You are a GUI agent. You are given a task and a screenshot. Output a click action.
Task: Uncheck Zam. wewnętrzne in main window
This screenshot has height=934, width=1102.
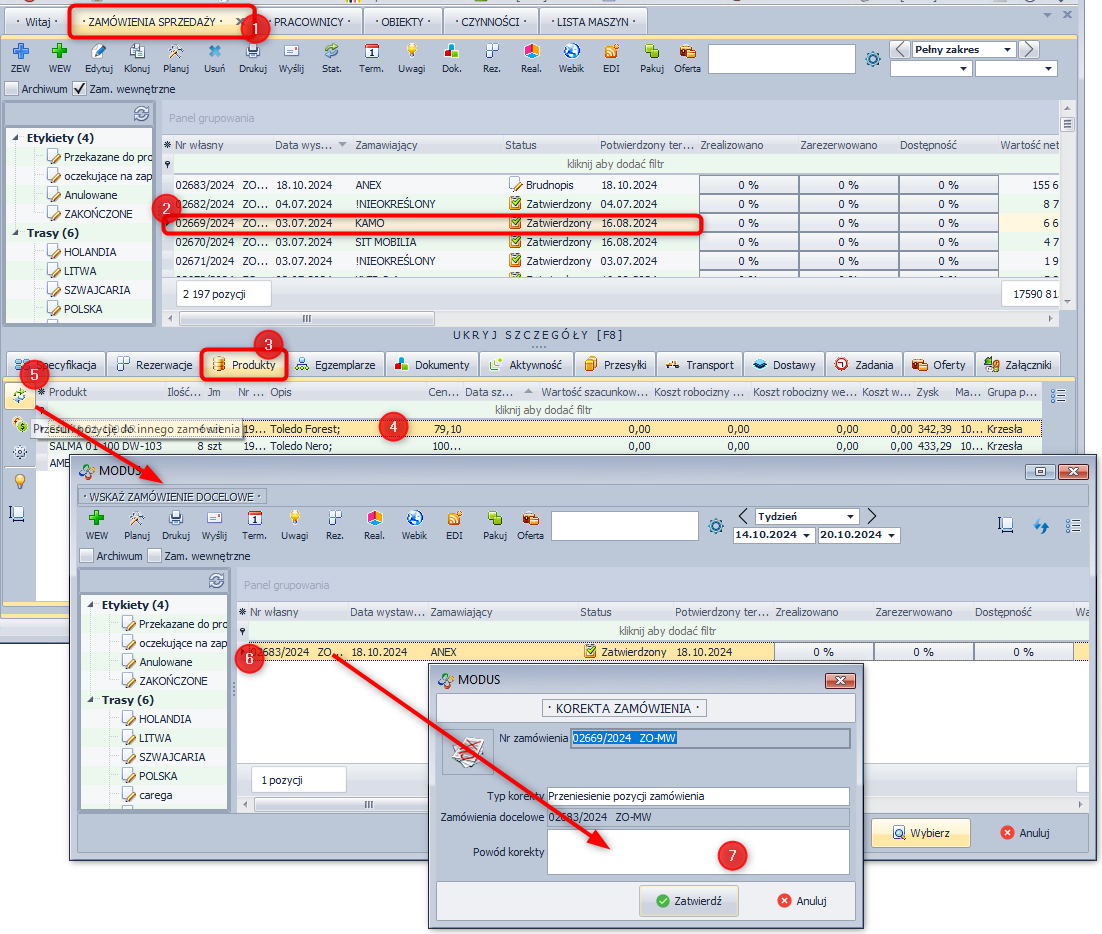click(79, 89)
